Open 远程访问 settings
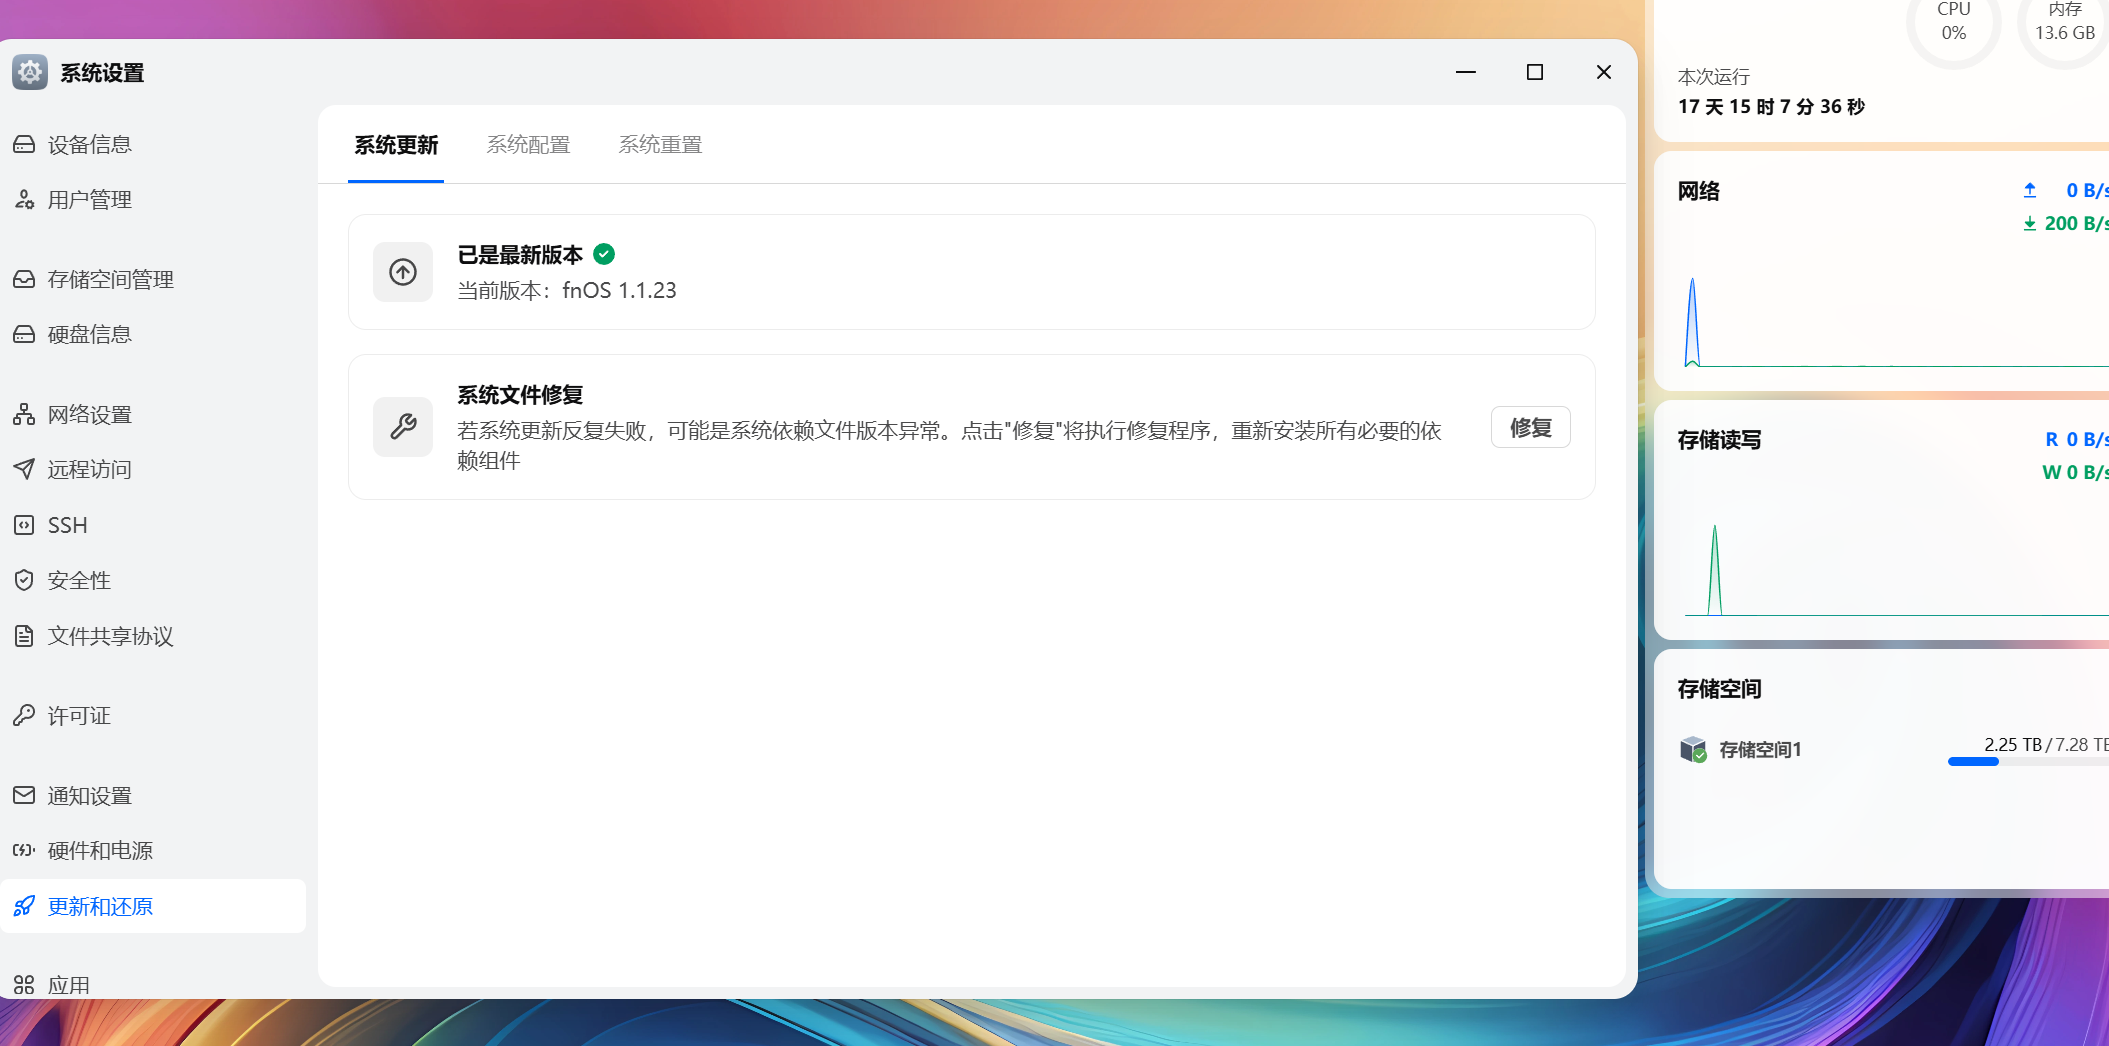The image size is (2109, 1046). (153, 470)
